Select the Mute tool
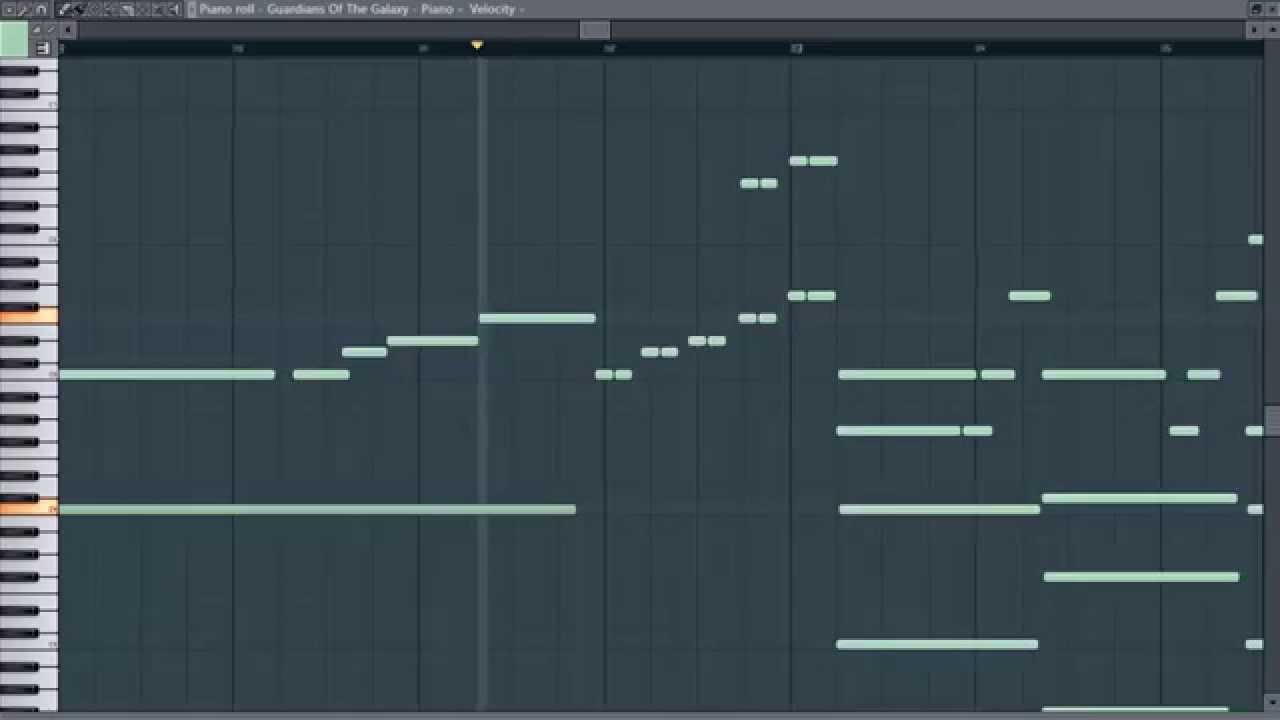 point(112,9)
